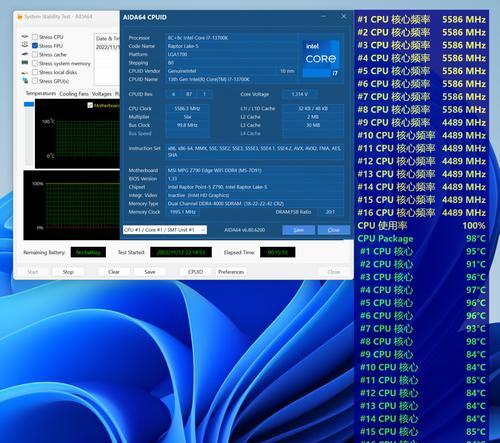The width and height of the screenshot is (500, 443).
Task: Click the Date & Time log column header
Action: click(x=107, y=38)
